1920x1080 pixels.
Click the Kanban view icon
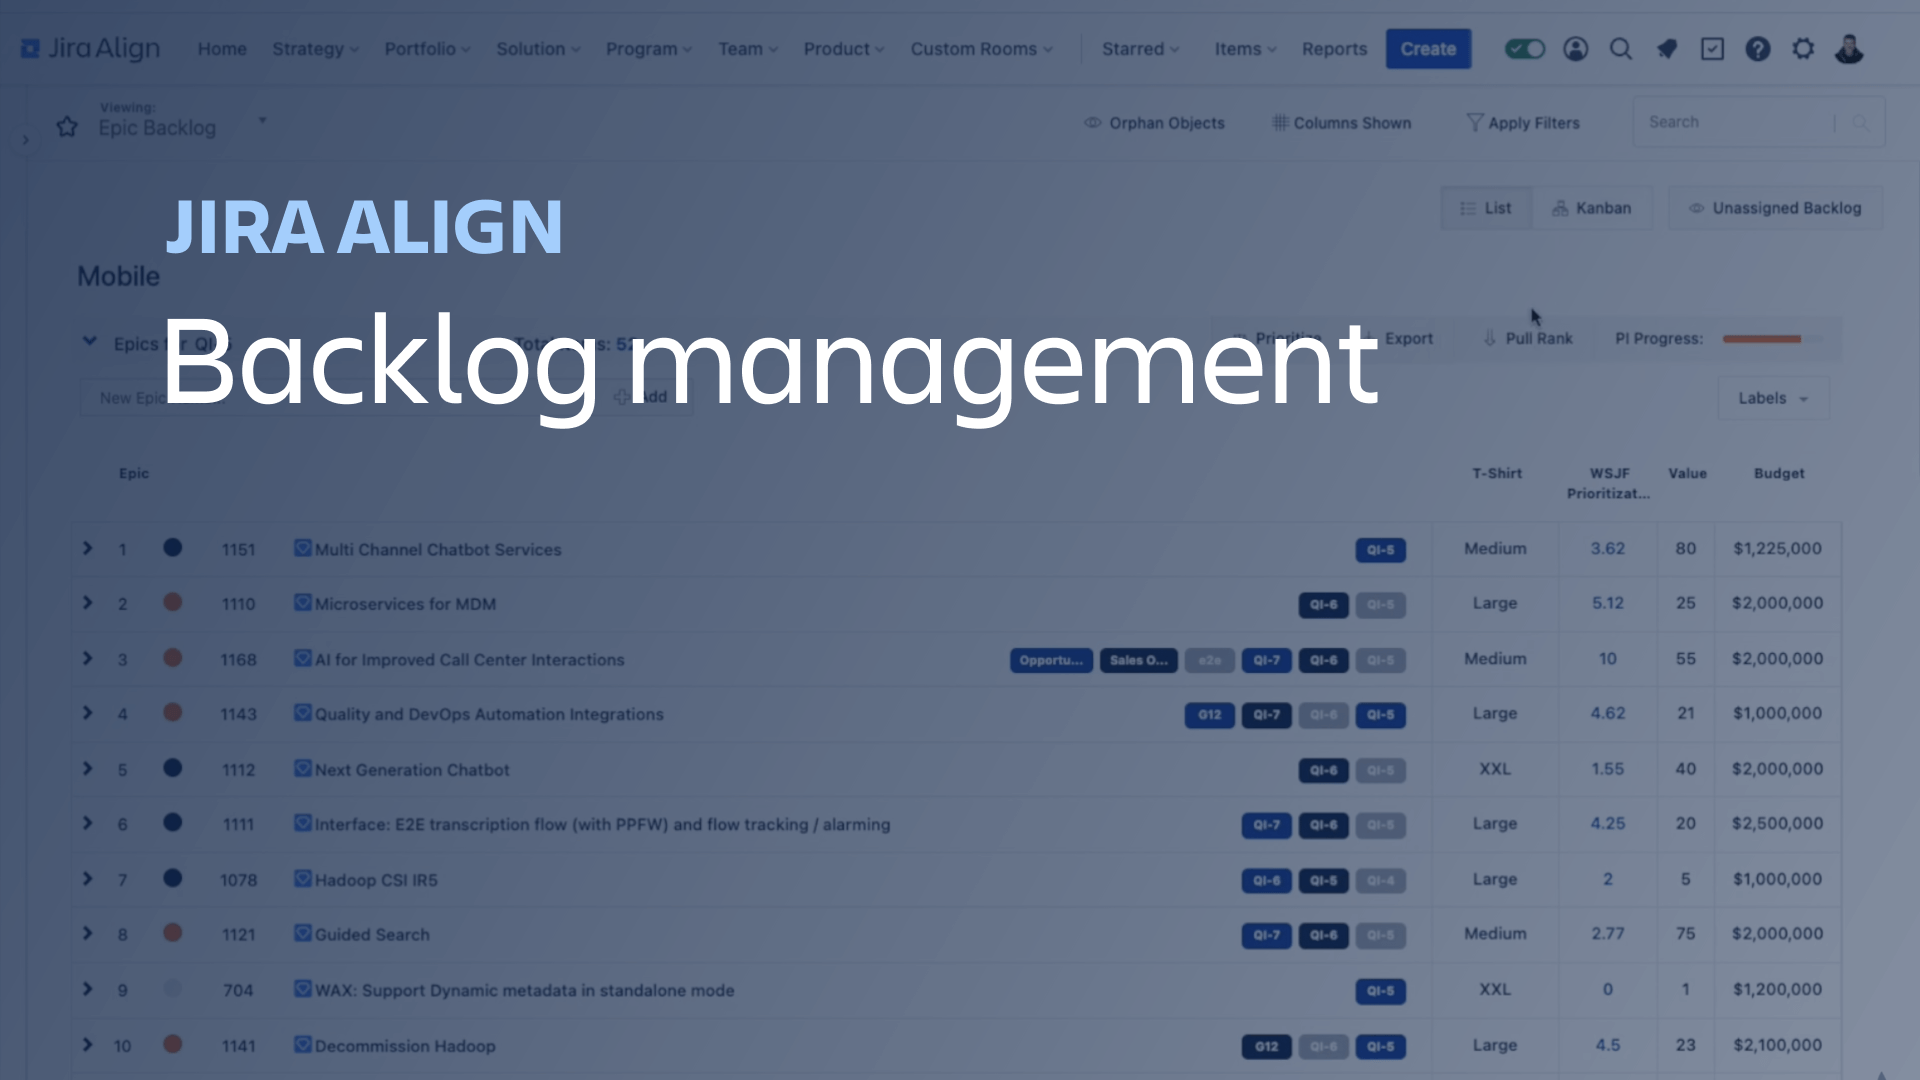pos(1590,207)
